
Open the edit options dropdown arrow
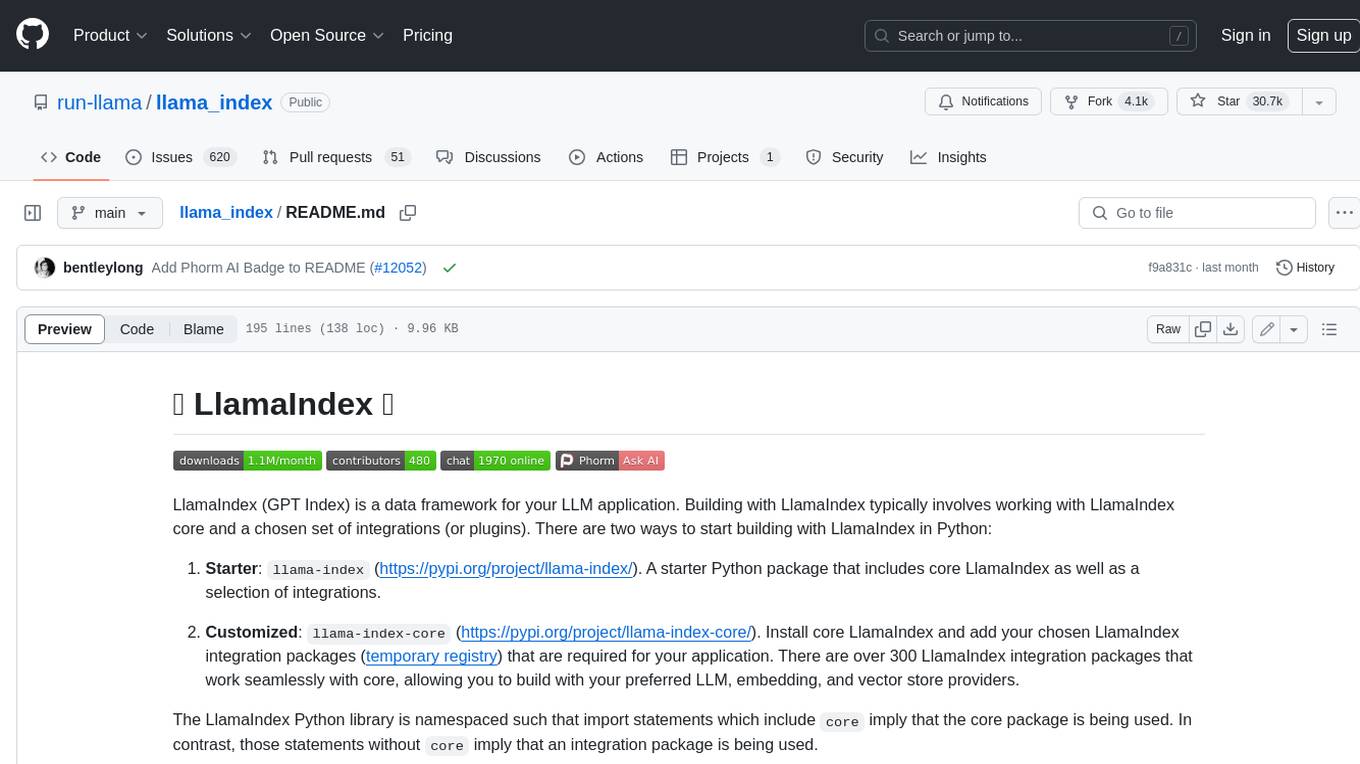click(x=1294, y=329)
